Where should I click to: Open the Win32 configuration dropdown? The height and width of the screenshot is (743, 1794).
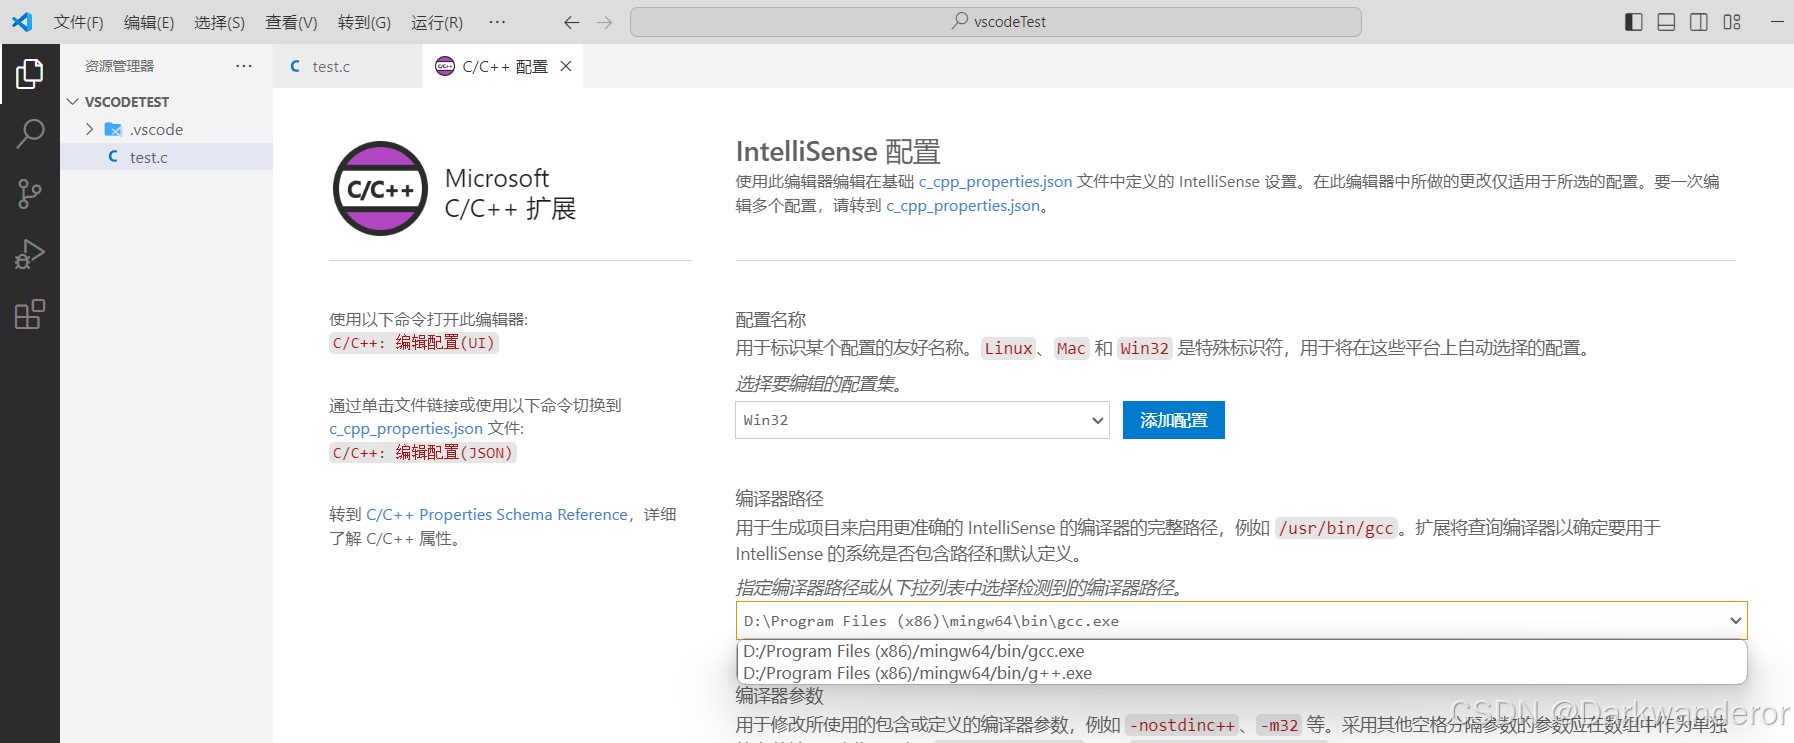tap(923, 420)
